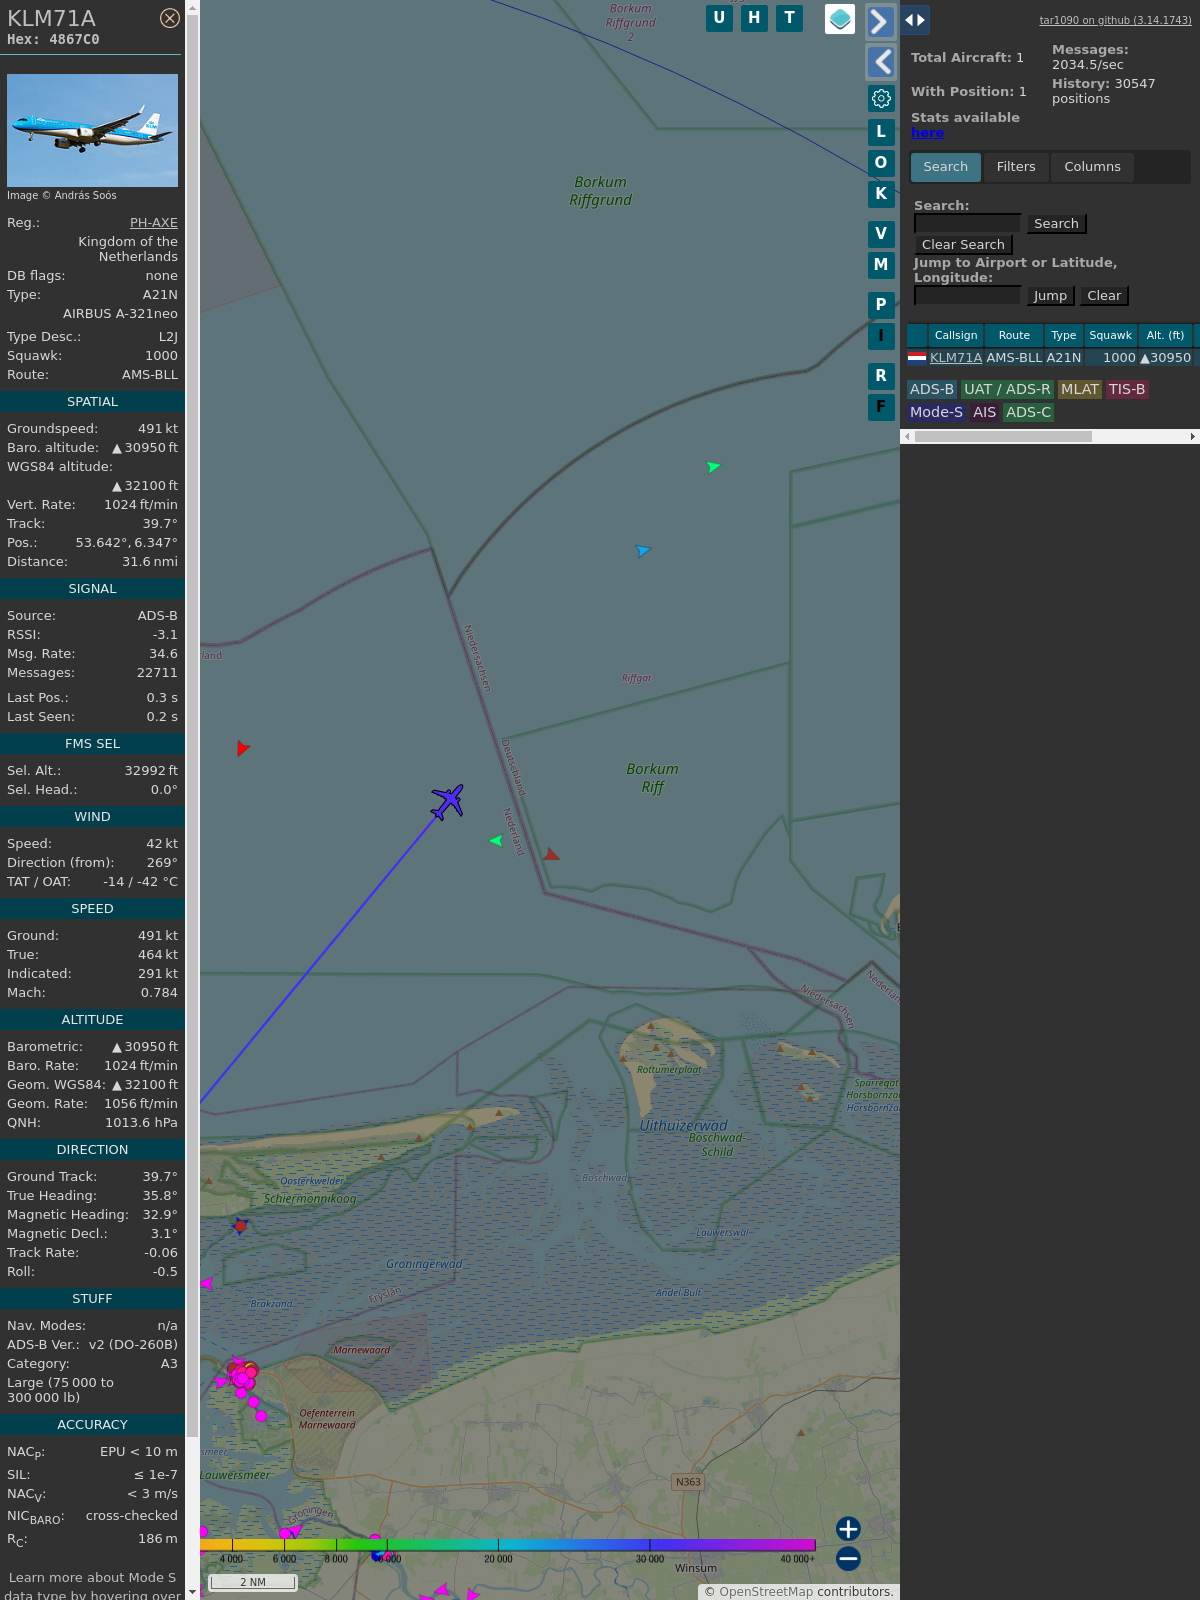The width and height of the screenshot is (1200, 1600).
Task: Toggle the K map button
Action: 881,193
